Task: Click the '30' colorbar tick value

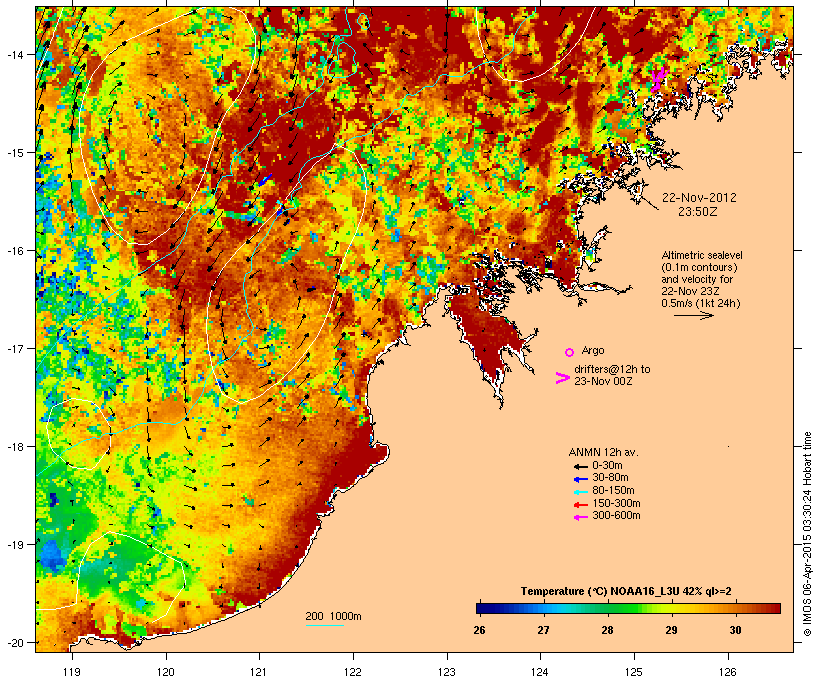Action: pyautogui.click(x=735, y=630)
